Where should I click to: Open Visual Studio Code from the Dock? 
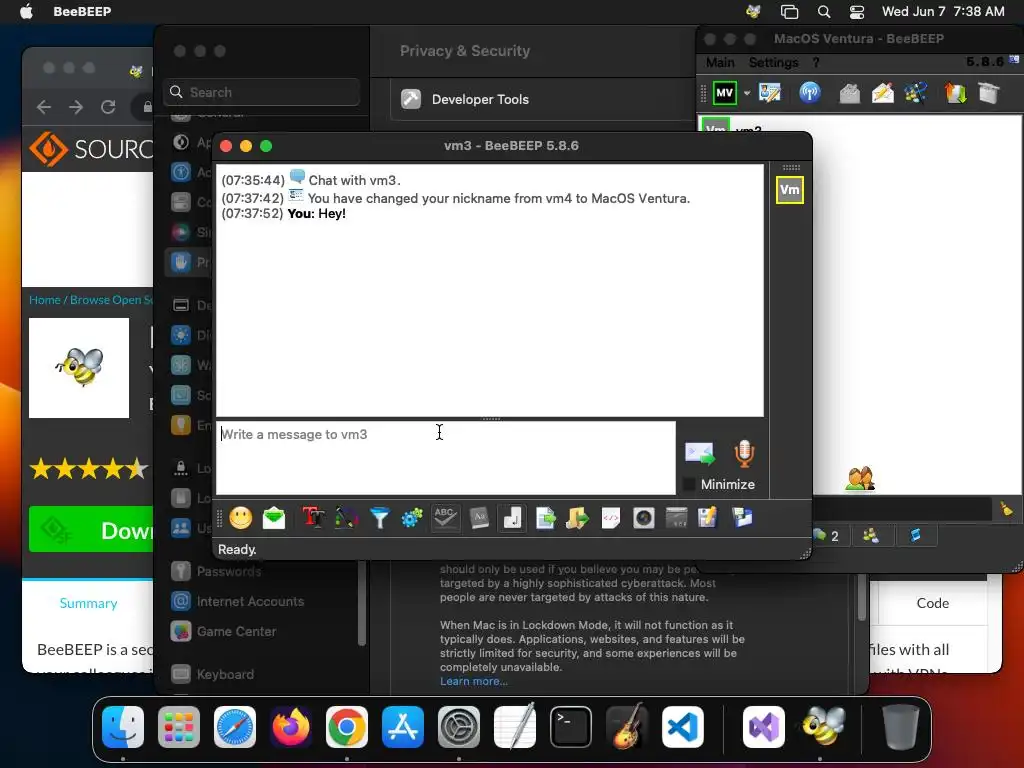682,727
